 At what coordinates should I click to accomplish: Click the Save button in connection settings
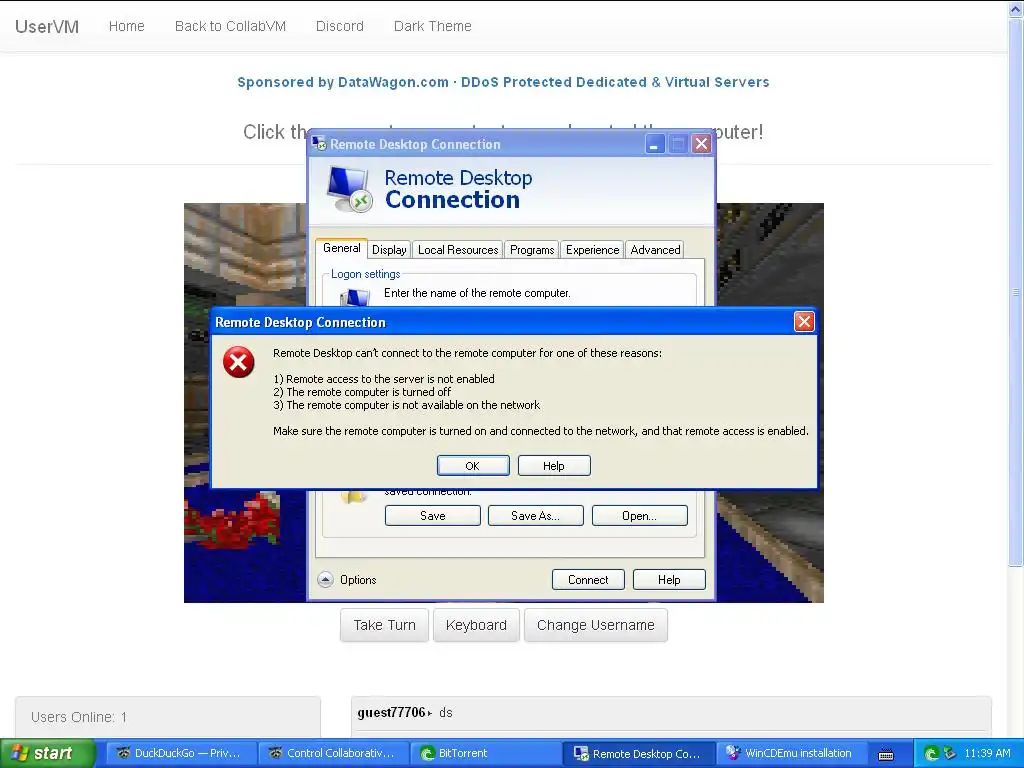[x=432, y=515]
